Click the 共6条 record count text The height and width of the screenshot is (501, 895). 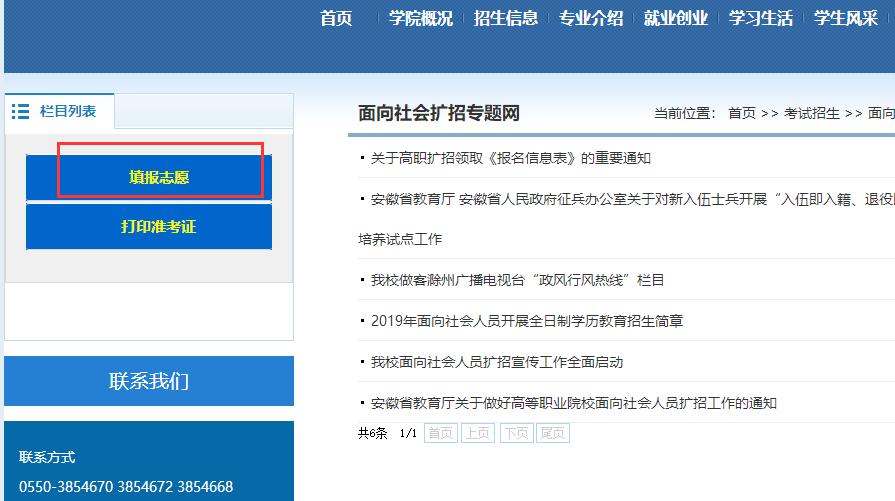pyautogui.click(x=372, y=433)
